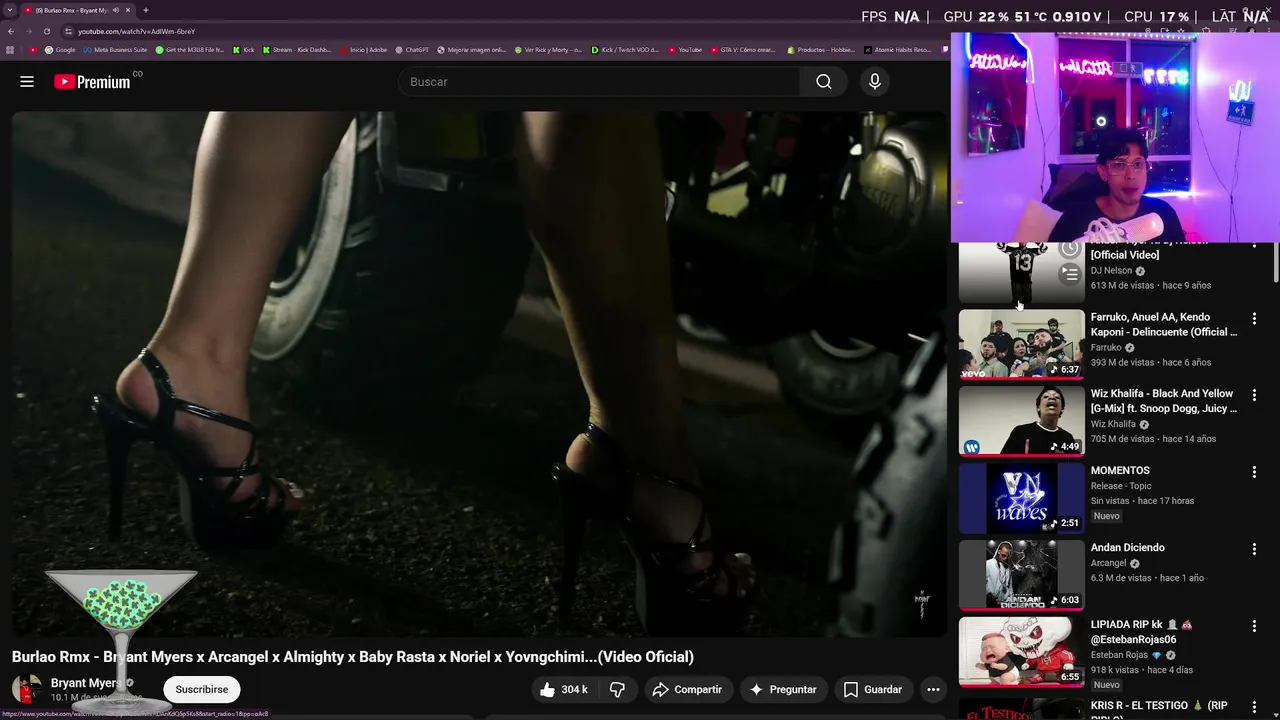Share the video via Compartir

[x=687, y=689]
